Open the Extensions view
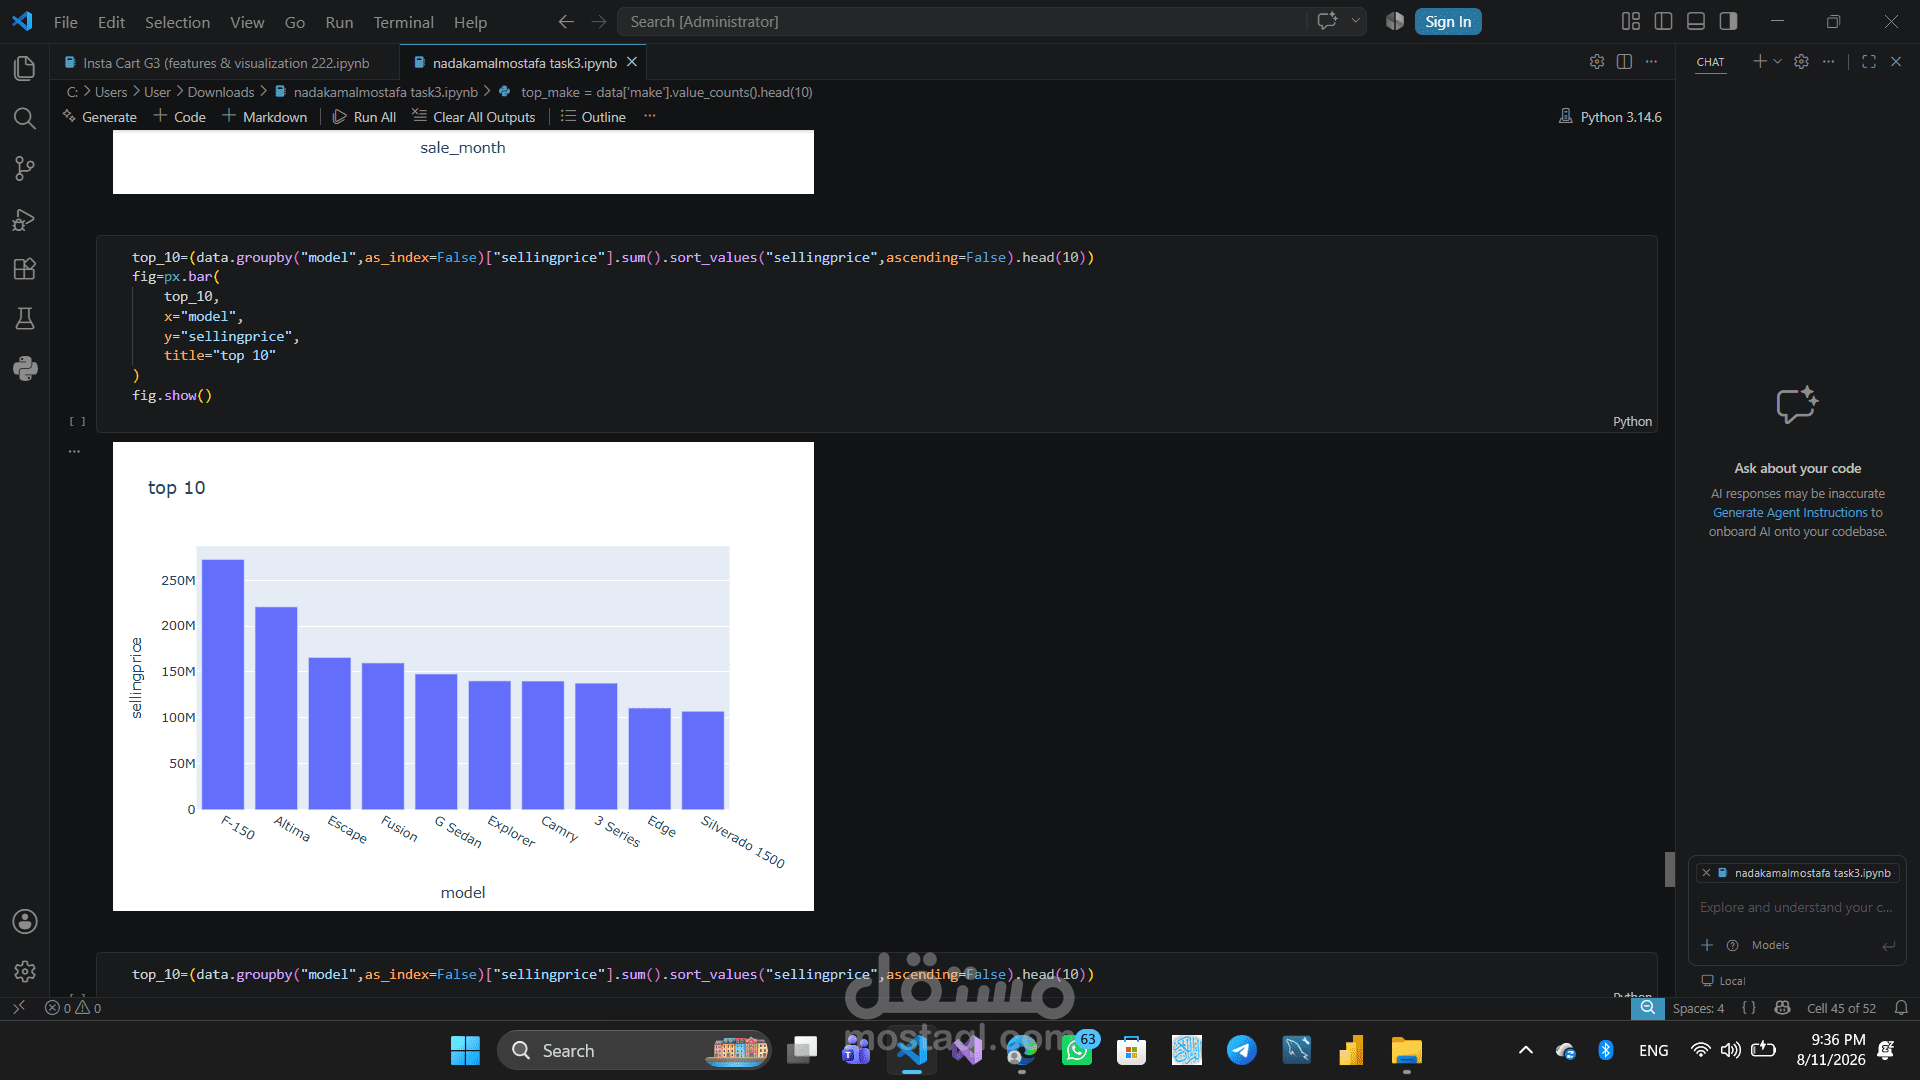Image resolution: width=1920 pixels, height=1080 pixels. click(x=25, y=269)
